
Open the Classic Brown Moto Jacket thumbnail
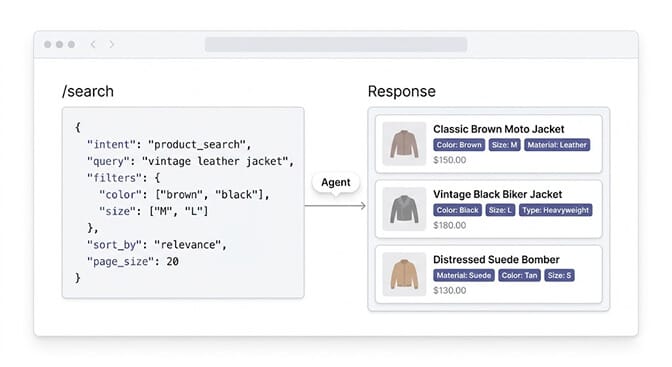point(404,144)
